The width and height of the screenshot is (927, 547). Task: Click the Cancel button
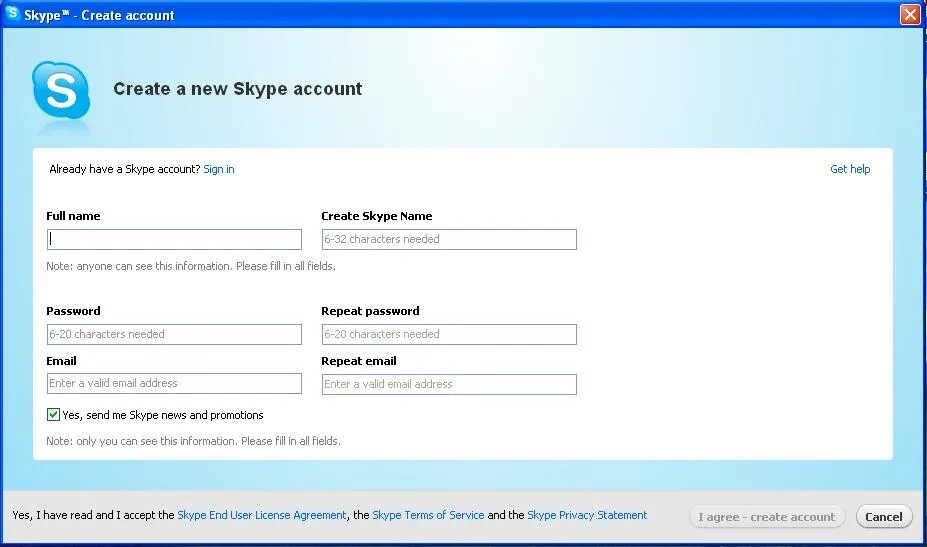coord(884,517)
